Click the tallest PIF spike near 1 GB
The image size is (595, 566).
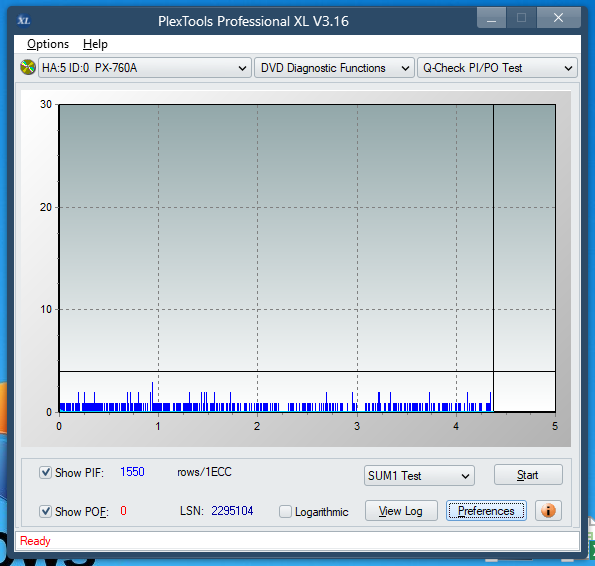coord(152,396)
